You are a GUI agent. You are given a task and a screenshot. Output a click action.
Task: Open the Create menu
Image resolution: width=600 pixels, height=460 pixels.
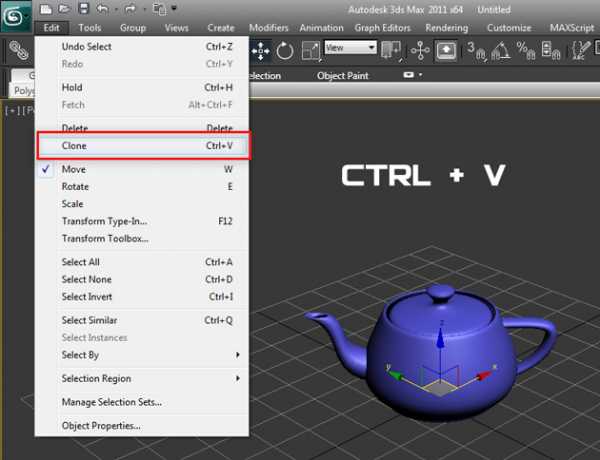click(x=220, y=28)
